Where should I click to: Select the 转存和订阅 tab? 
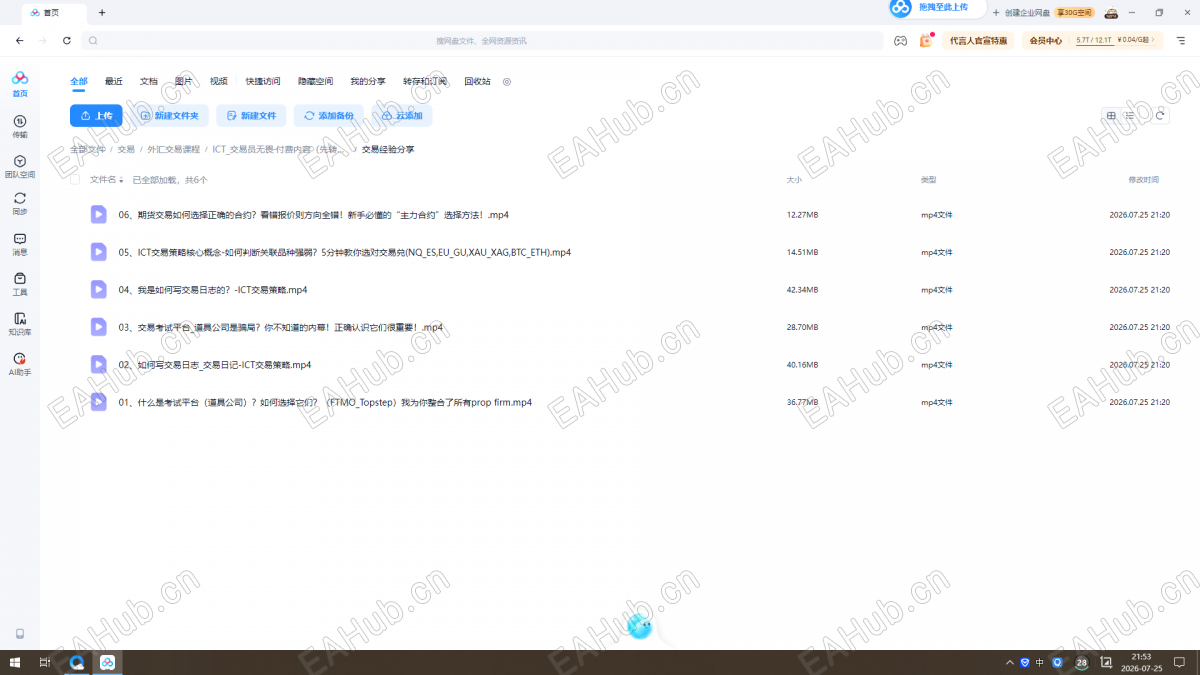(x=425, y=81)
